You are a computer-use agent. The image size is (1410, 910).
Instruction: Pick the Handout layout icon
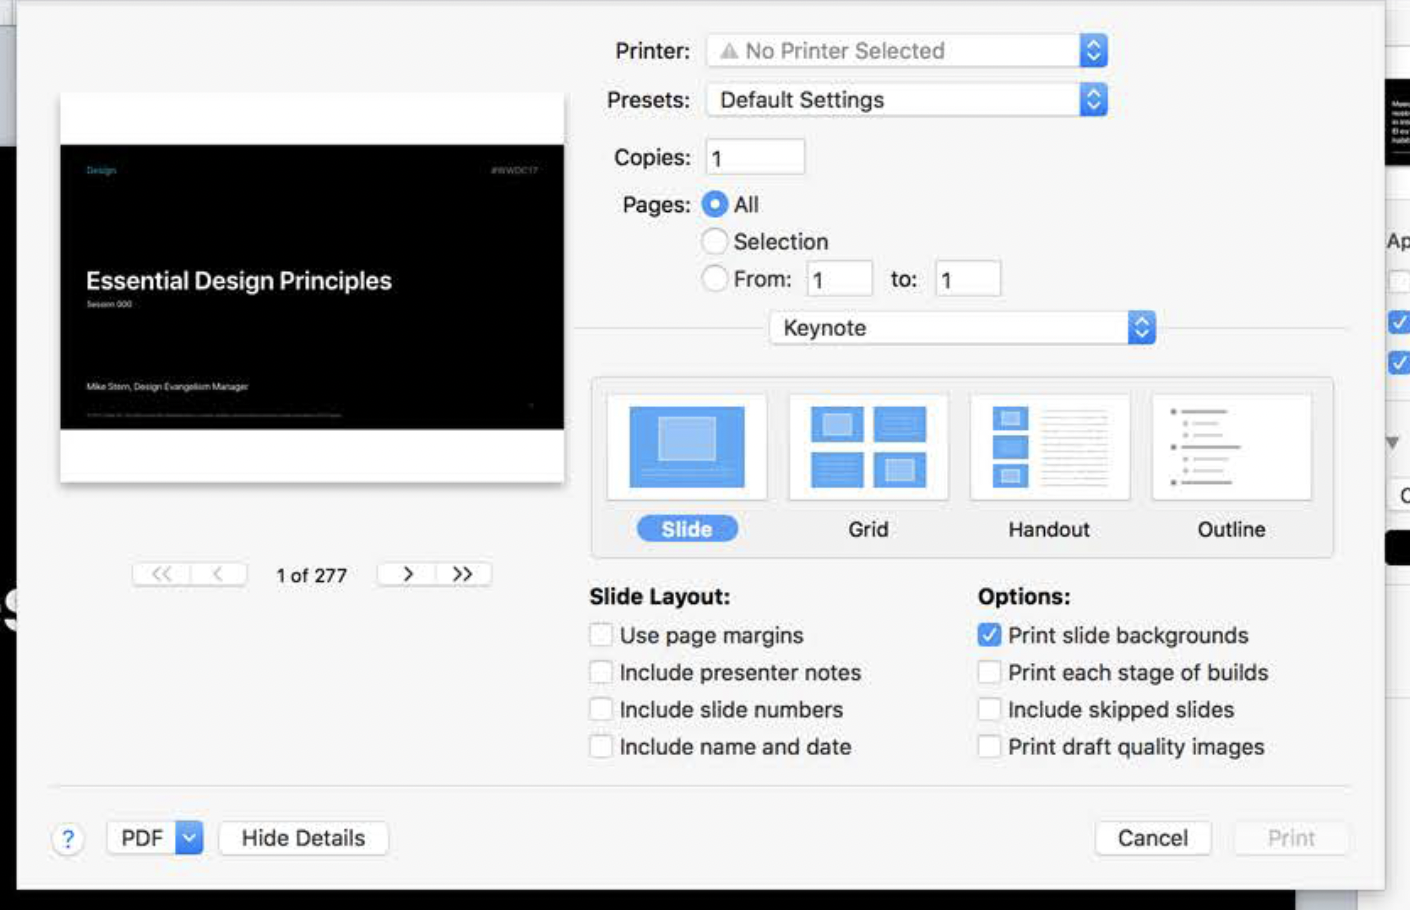1050,447
